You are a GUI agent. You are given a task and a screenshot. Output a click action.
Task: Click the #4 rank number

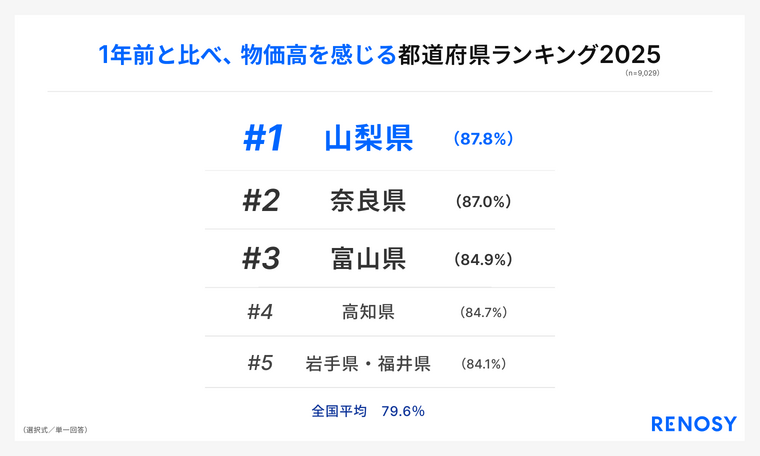[x=260, y=312]
